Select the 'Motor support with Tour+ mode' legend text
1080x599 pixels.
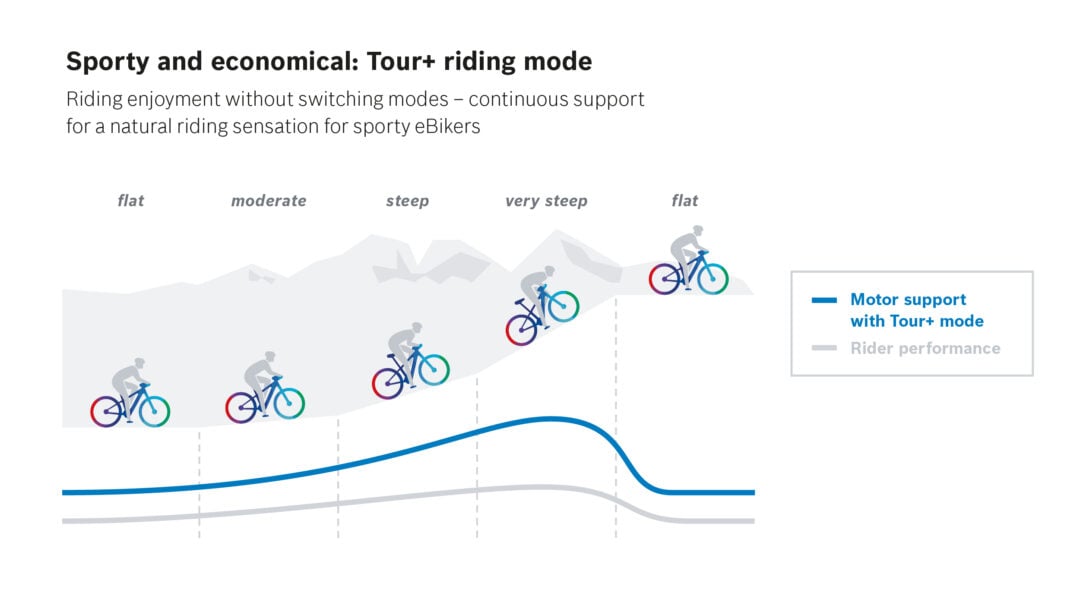[916, 310]
